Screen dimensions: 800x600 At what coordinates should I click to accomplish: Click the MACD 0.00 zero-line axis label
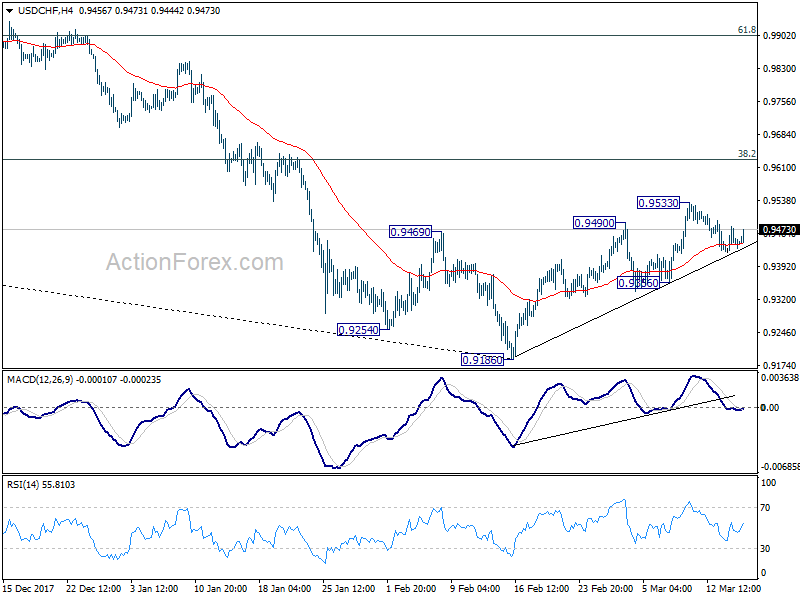(x=770, y=407)
